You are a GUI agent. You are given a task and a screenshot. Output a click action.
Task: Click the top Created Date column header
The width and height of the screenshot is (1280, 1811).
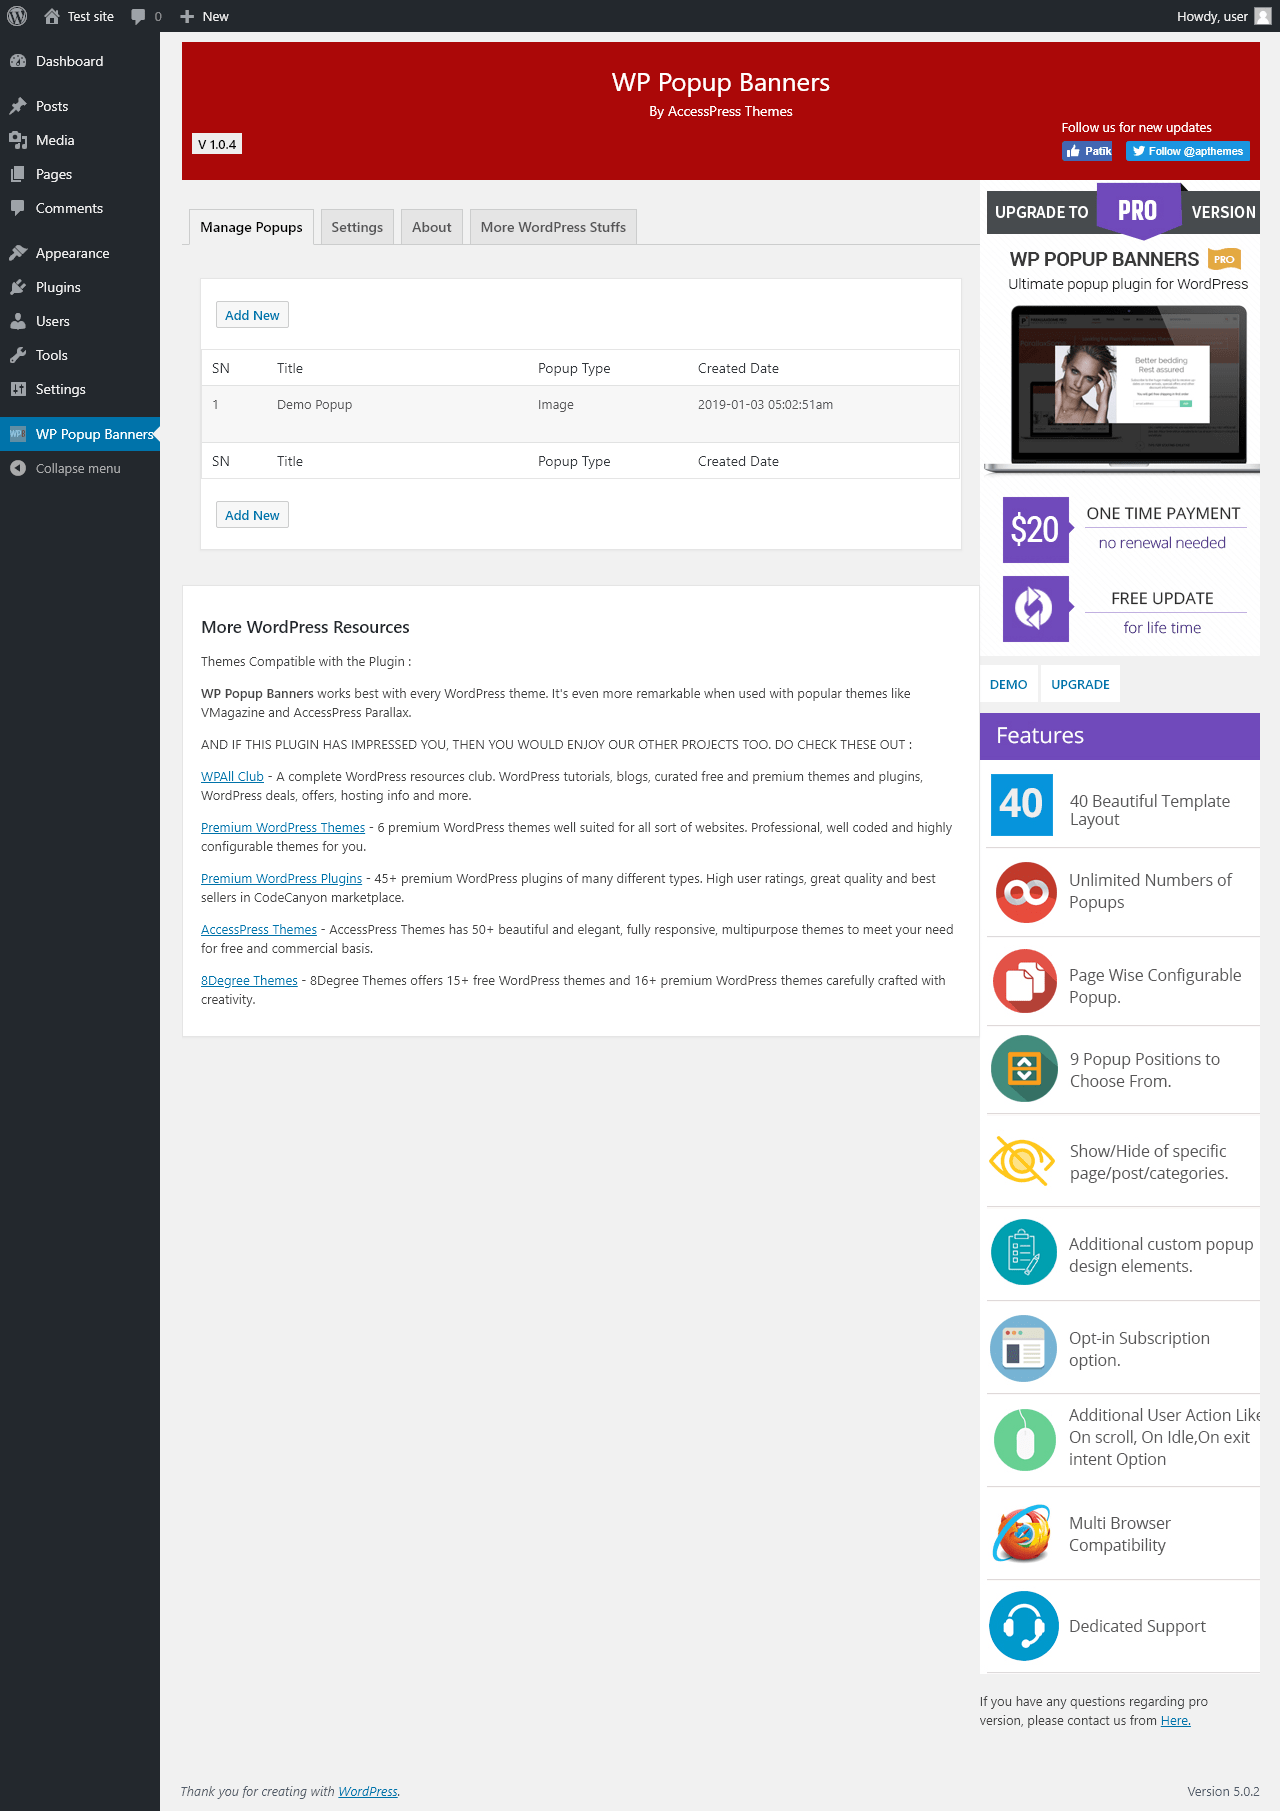pos(738,368)
